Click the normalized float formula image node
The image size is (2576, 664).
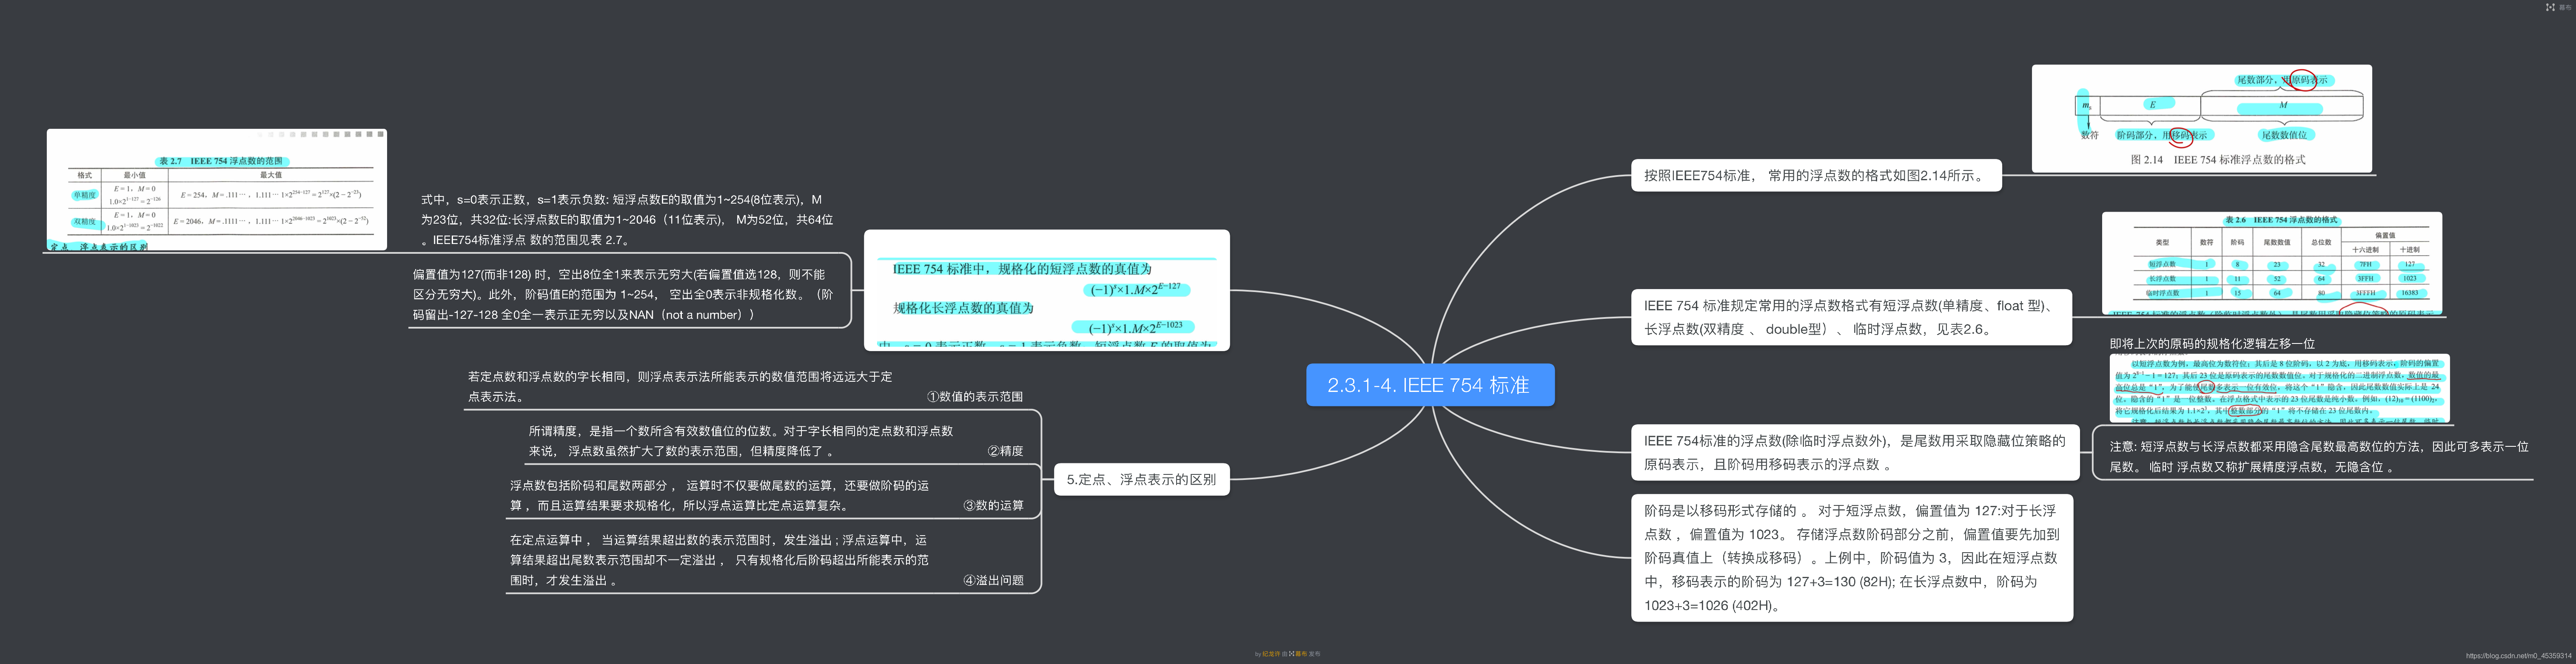tap(1046, 290)
